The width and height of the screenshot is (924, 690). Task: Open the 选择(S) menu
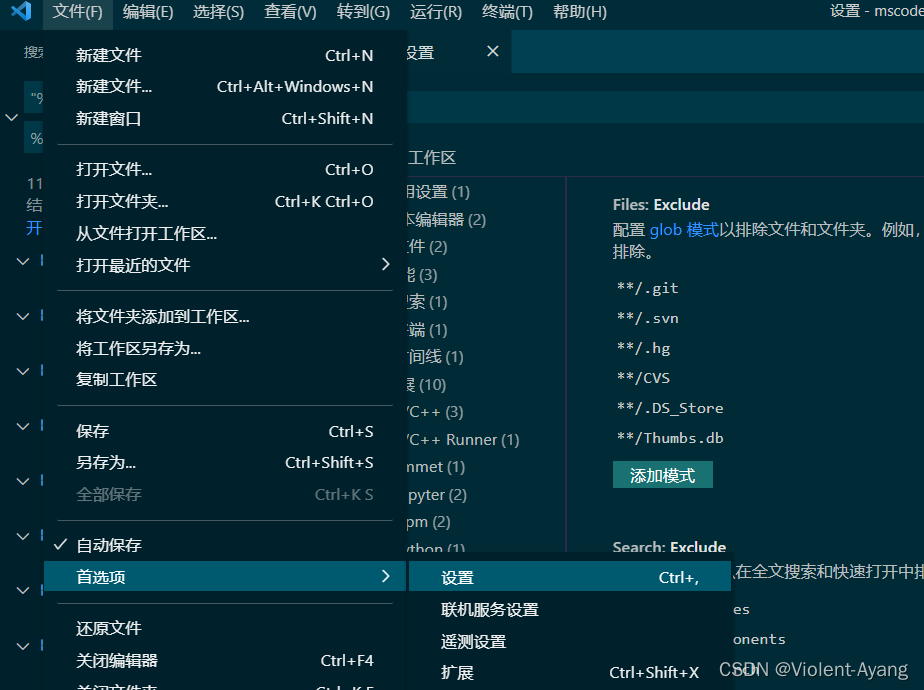pyautogui.click(x=218, y=12)
